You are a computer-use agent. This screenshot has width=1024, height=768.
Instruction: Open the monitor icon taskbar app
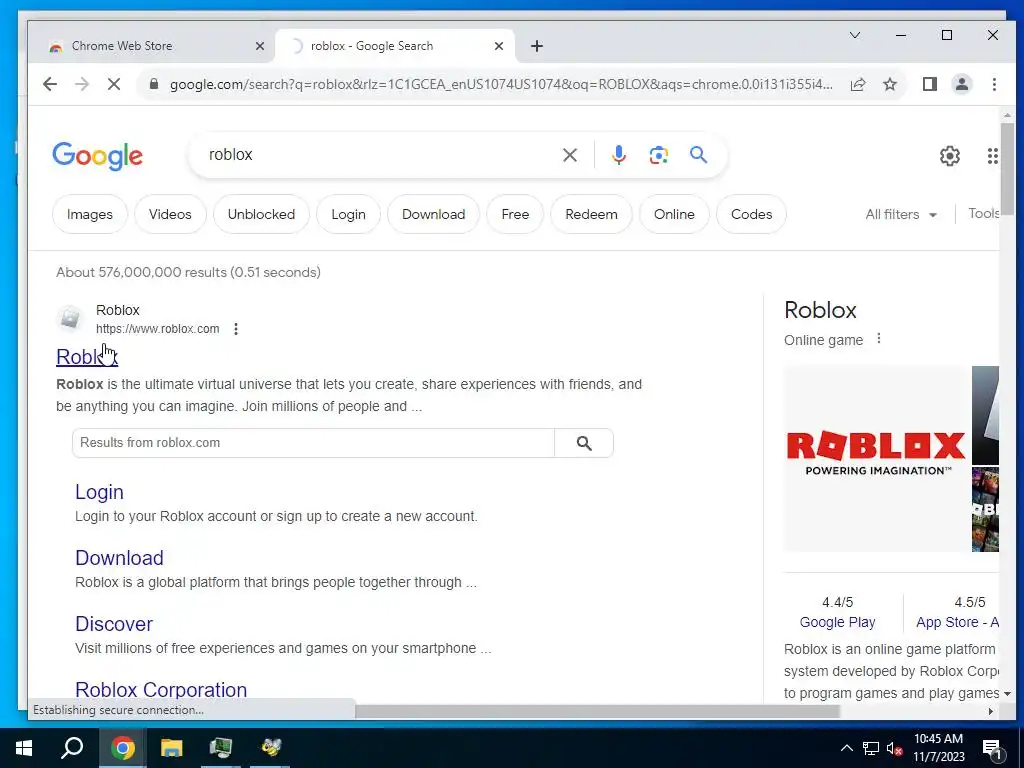coord(221,748)
